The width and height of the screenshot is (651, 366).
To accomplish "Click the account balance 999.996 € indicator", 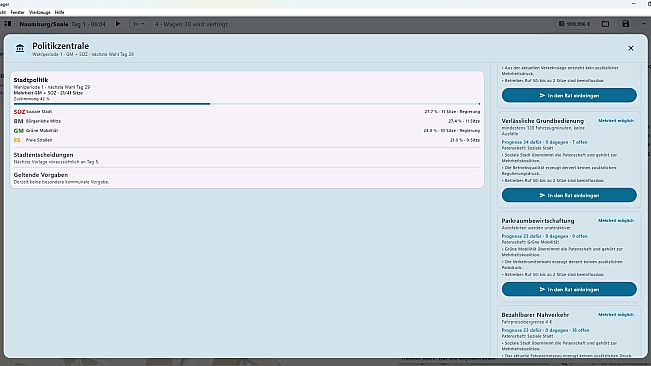I will point(574,24).
